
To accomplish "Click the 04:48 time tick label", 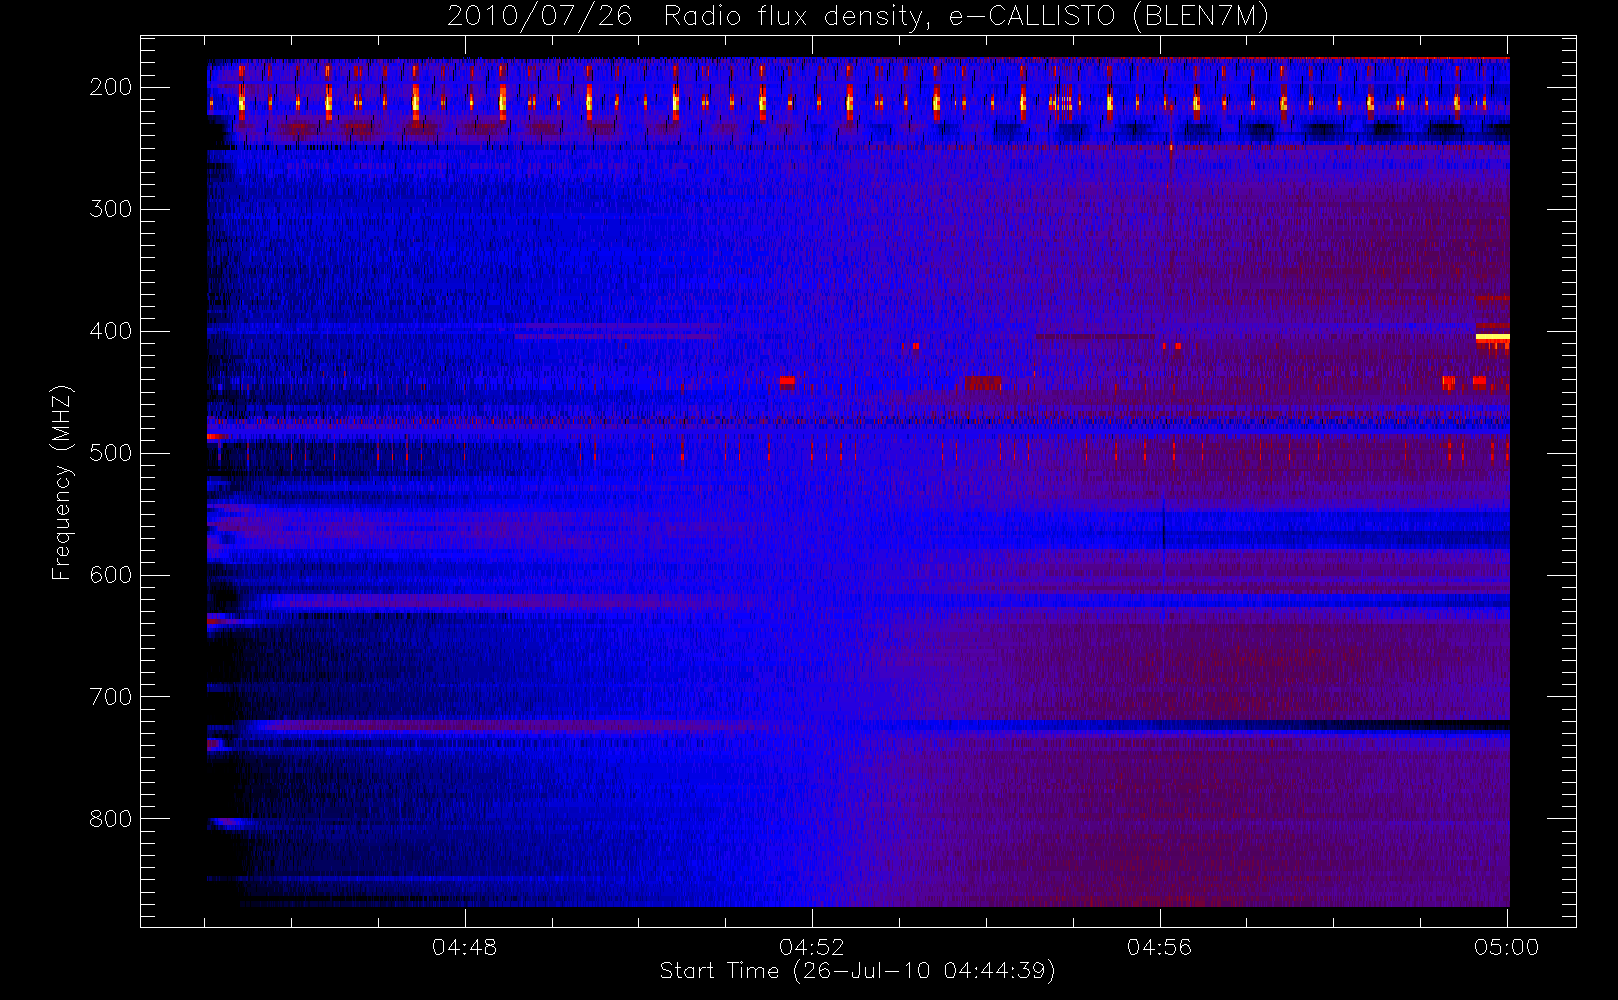I will [x=464, y=947].
